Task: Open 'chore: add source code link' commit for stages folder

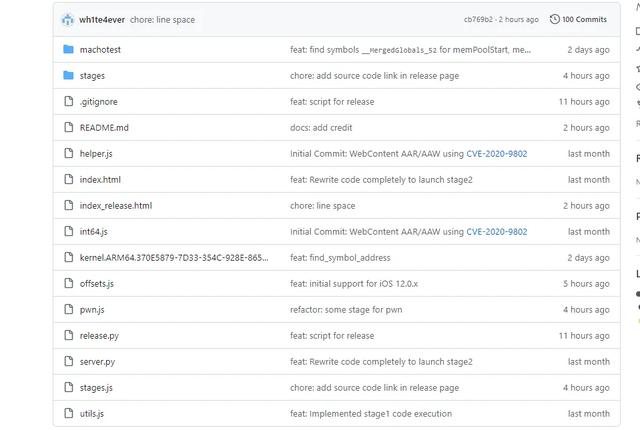Action: [374, 76]
